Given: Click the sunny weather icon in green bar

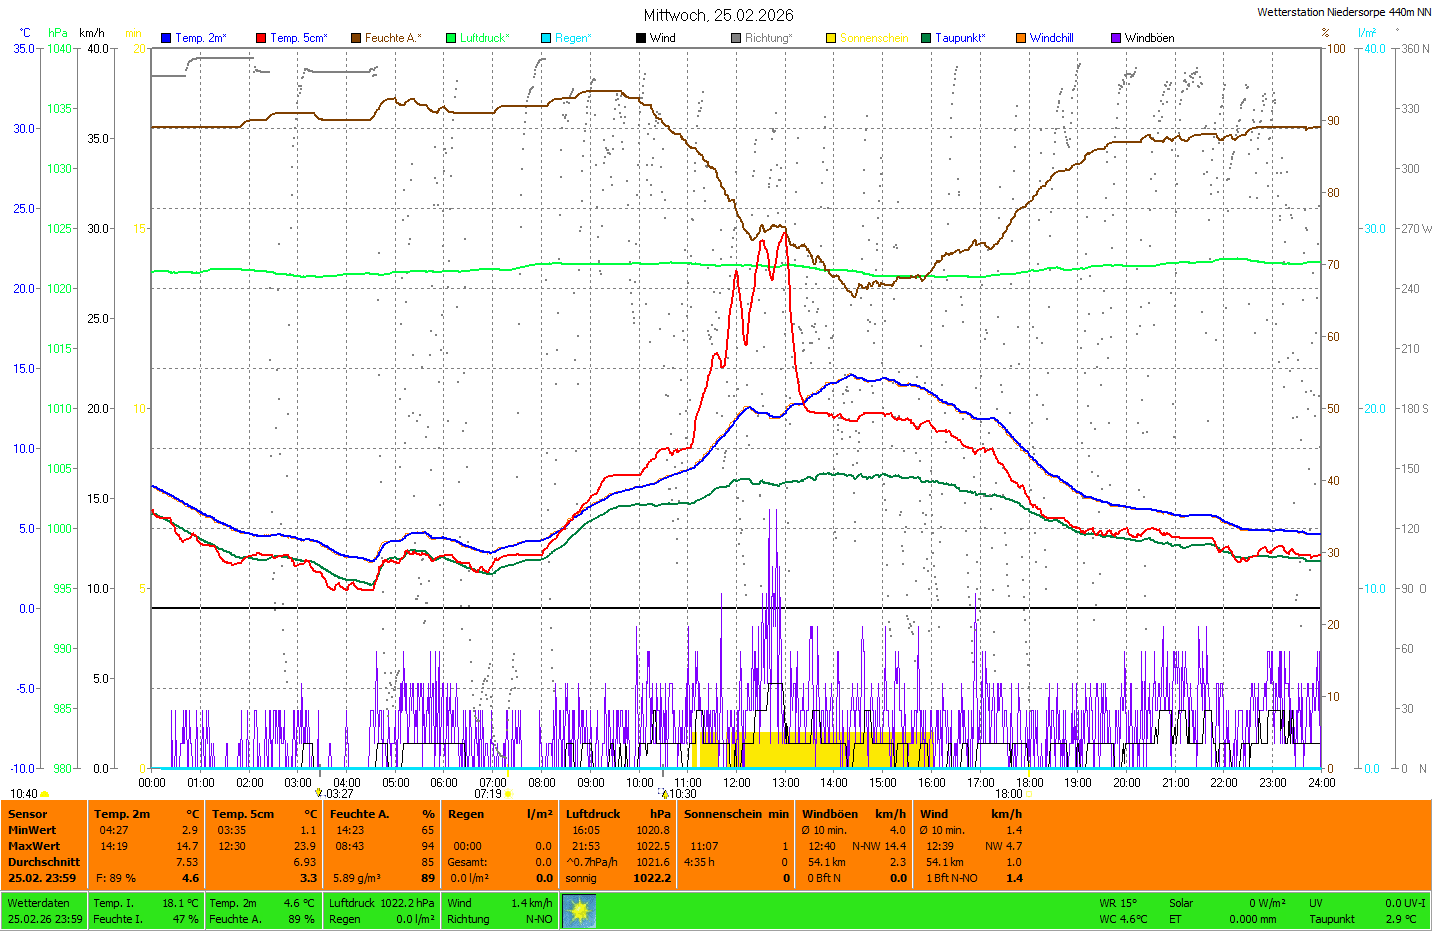Looking at the screenshot, I should [x=579, y=911].
